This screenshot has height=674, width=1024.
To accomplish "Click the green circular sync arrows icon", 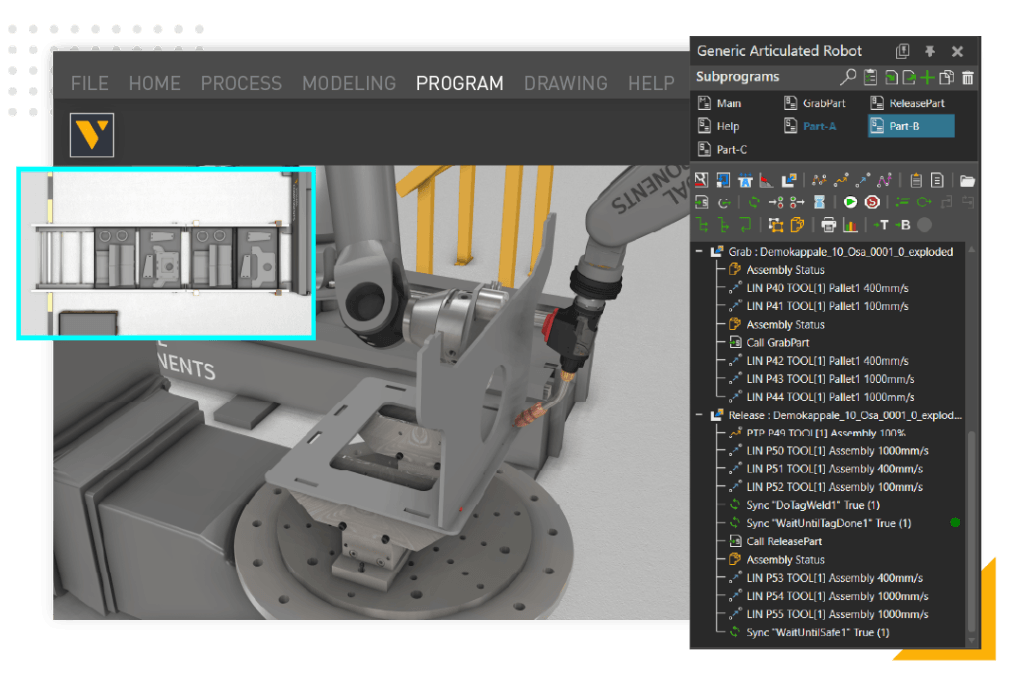I will click(754, 202).
